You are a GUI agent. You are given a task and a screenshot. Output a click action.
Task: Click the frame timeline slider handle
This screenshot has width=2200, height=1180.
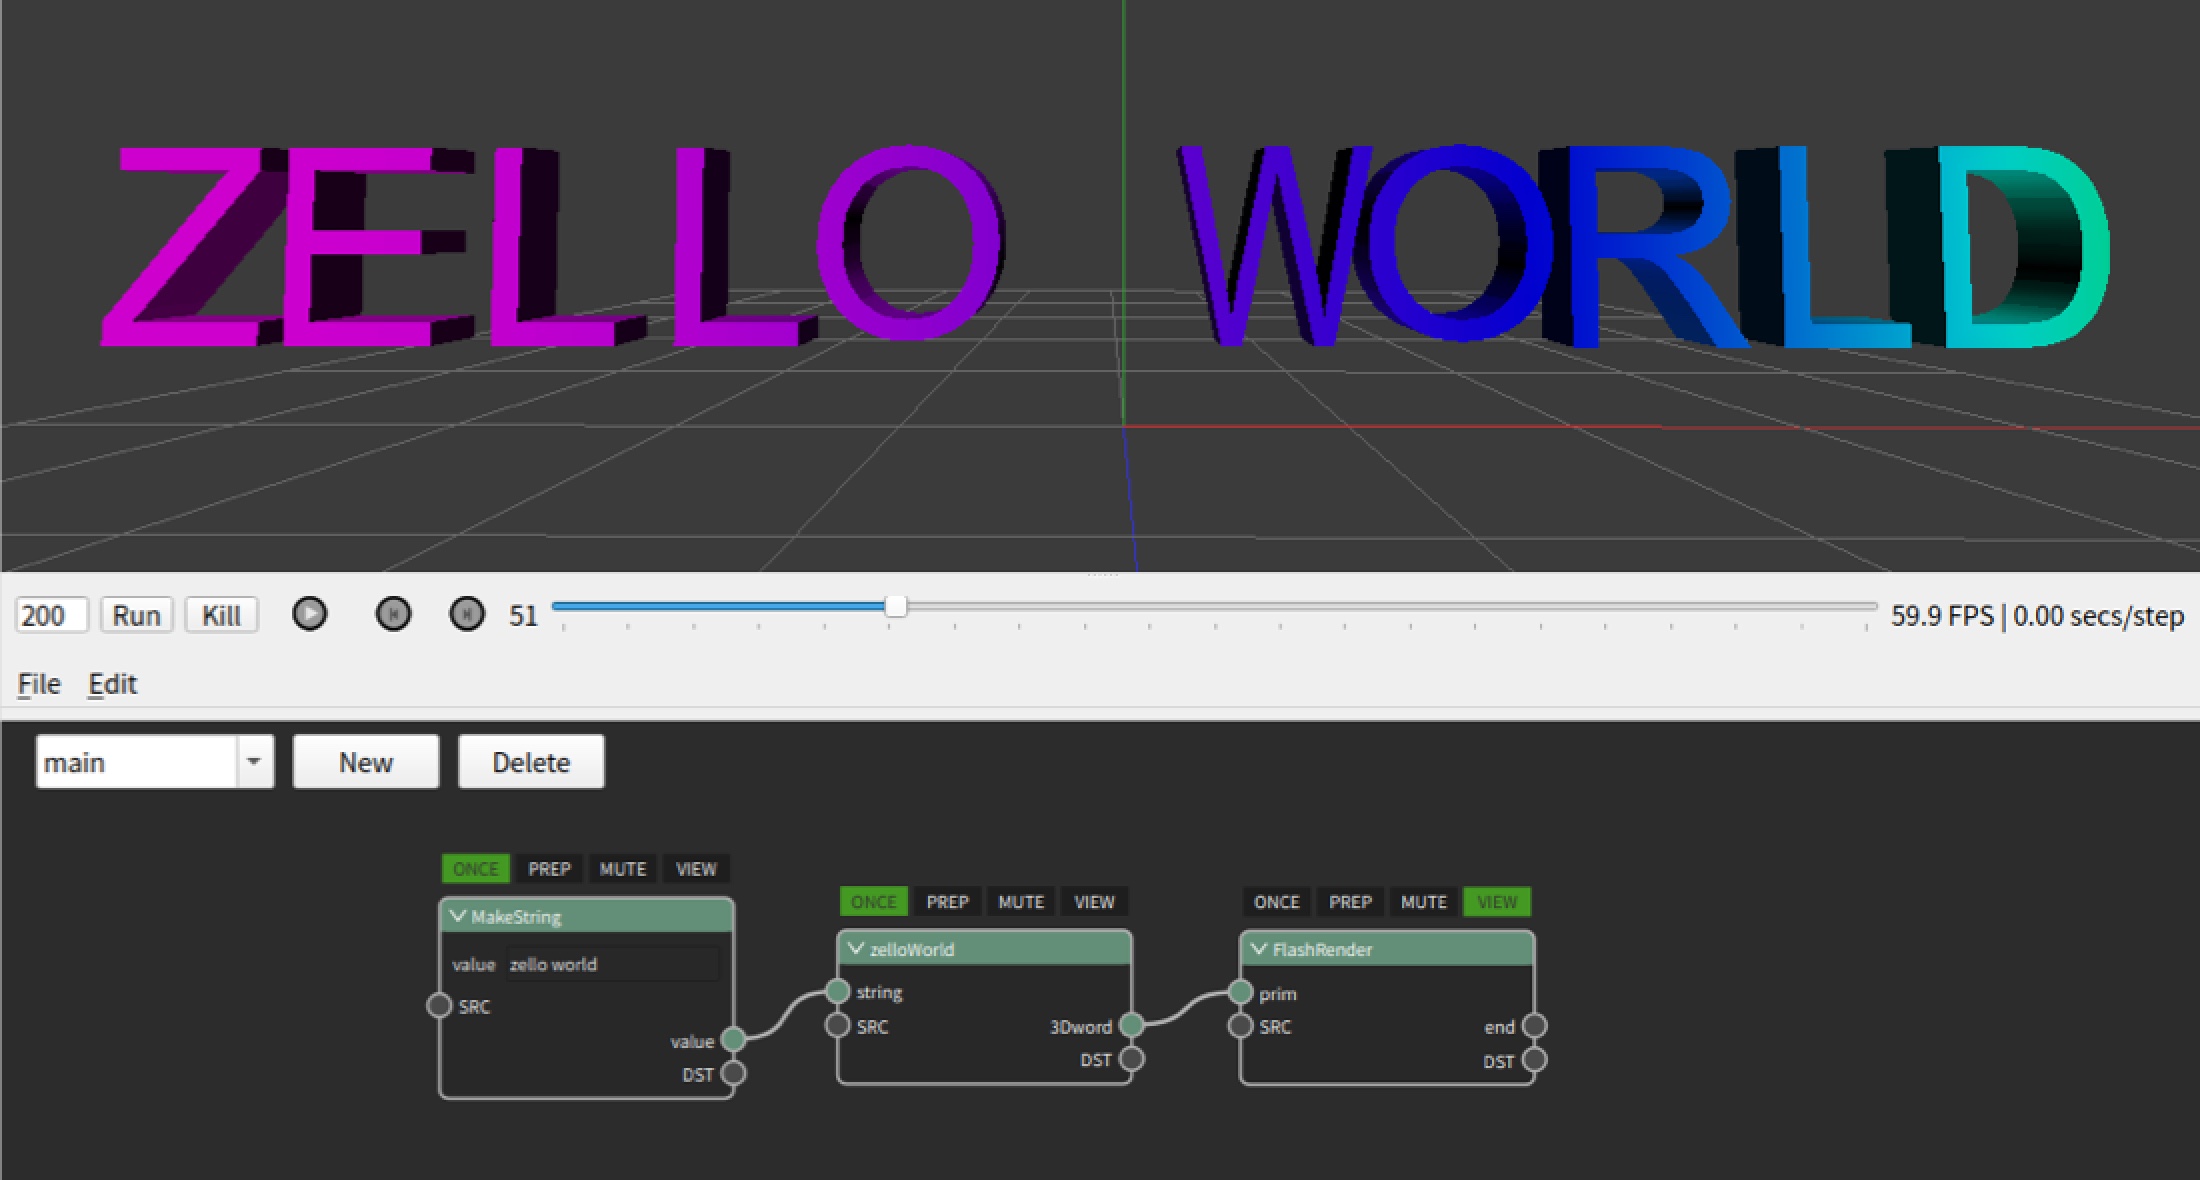click(896, 606)
